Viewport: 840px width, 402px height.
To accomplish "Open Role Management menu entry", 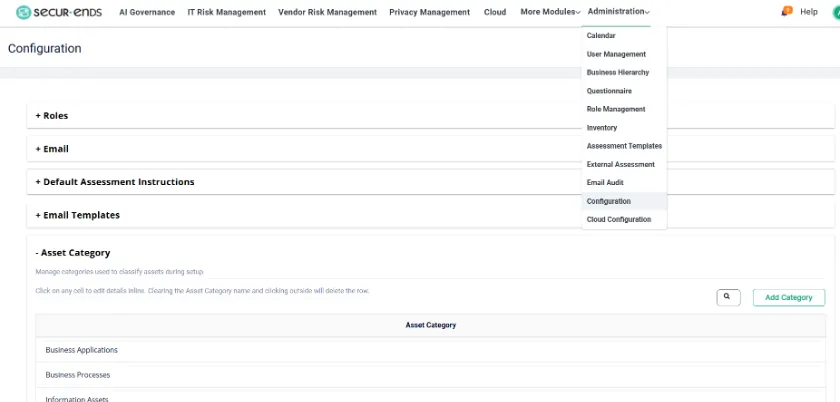I will [x=624, y=109].
